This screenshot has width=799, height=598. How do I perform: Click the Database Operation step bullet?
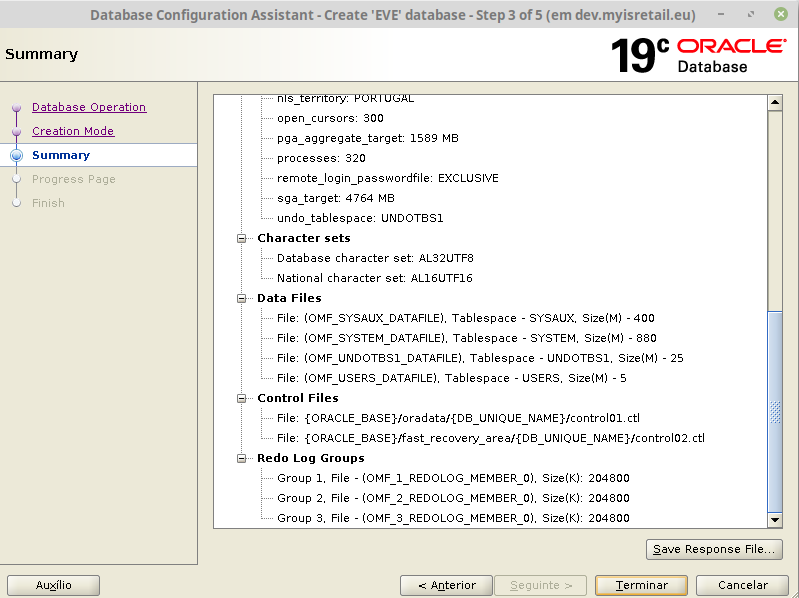[16, 107]
